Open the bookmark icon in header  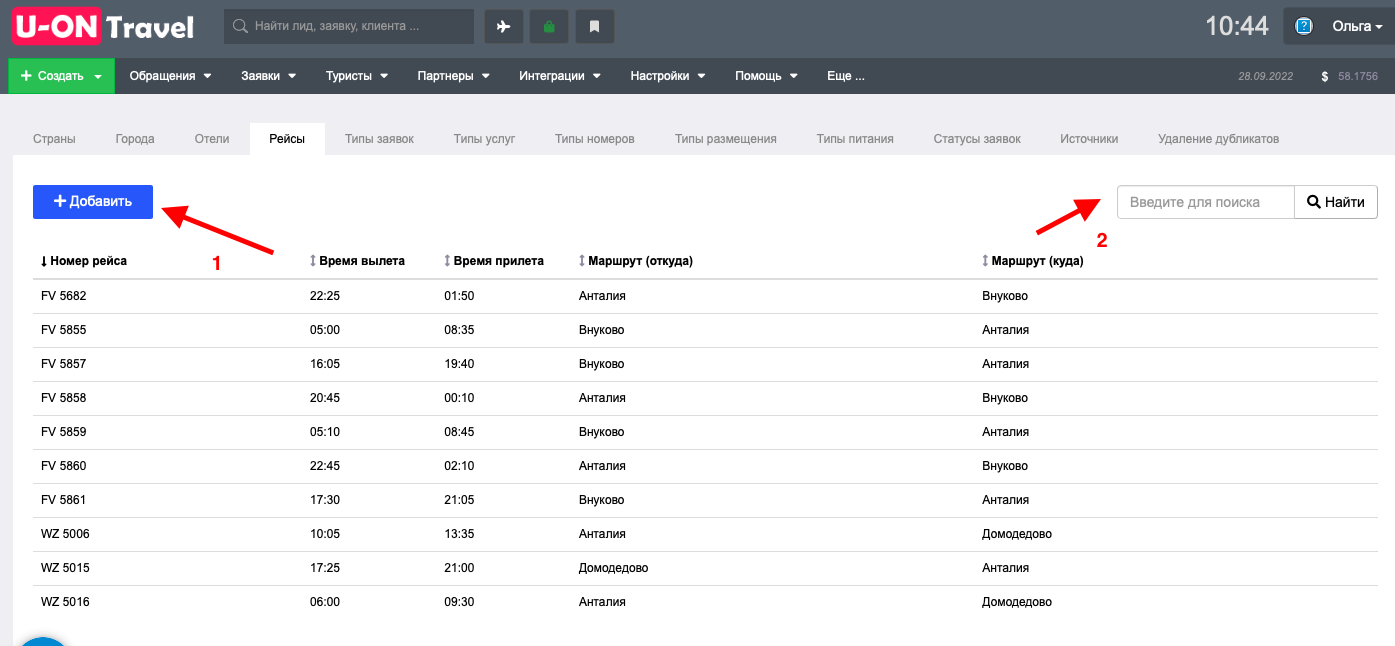pyautogui.click(x=594, y=27)
